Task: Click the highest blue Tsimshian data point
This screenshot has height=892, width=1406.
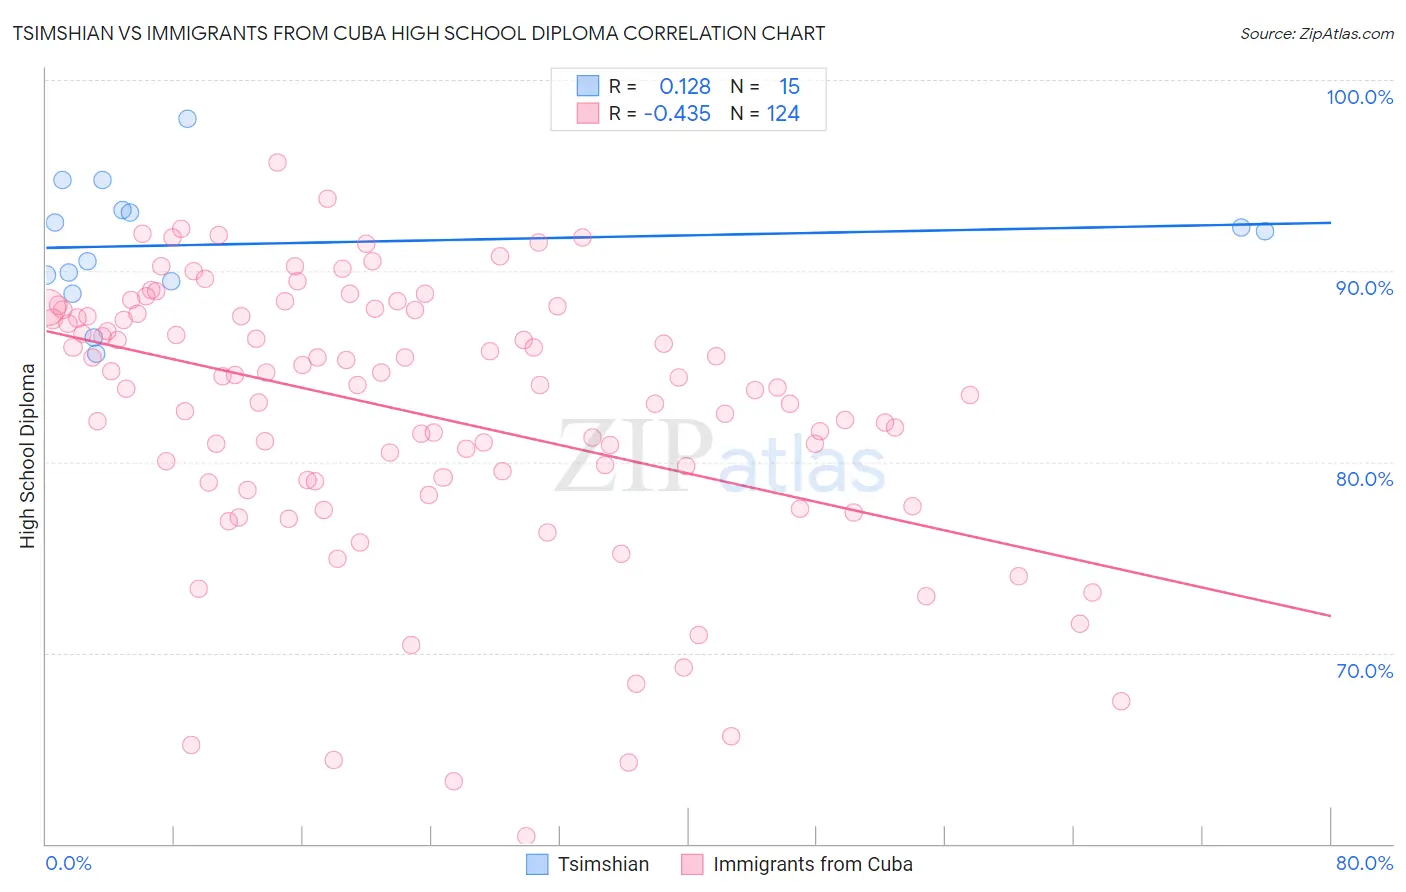Action: point(187,118)
